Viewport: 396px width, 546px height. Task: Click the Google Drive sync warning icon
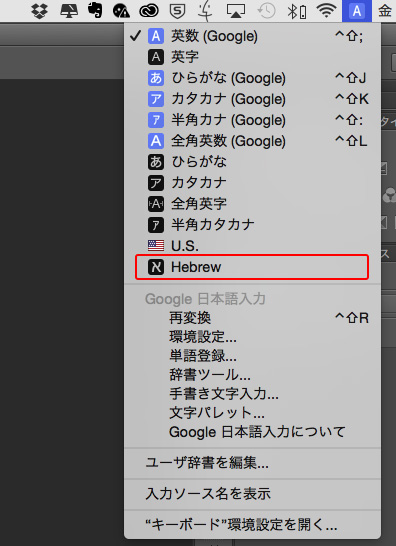tap(121, 11)
